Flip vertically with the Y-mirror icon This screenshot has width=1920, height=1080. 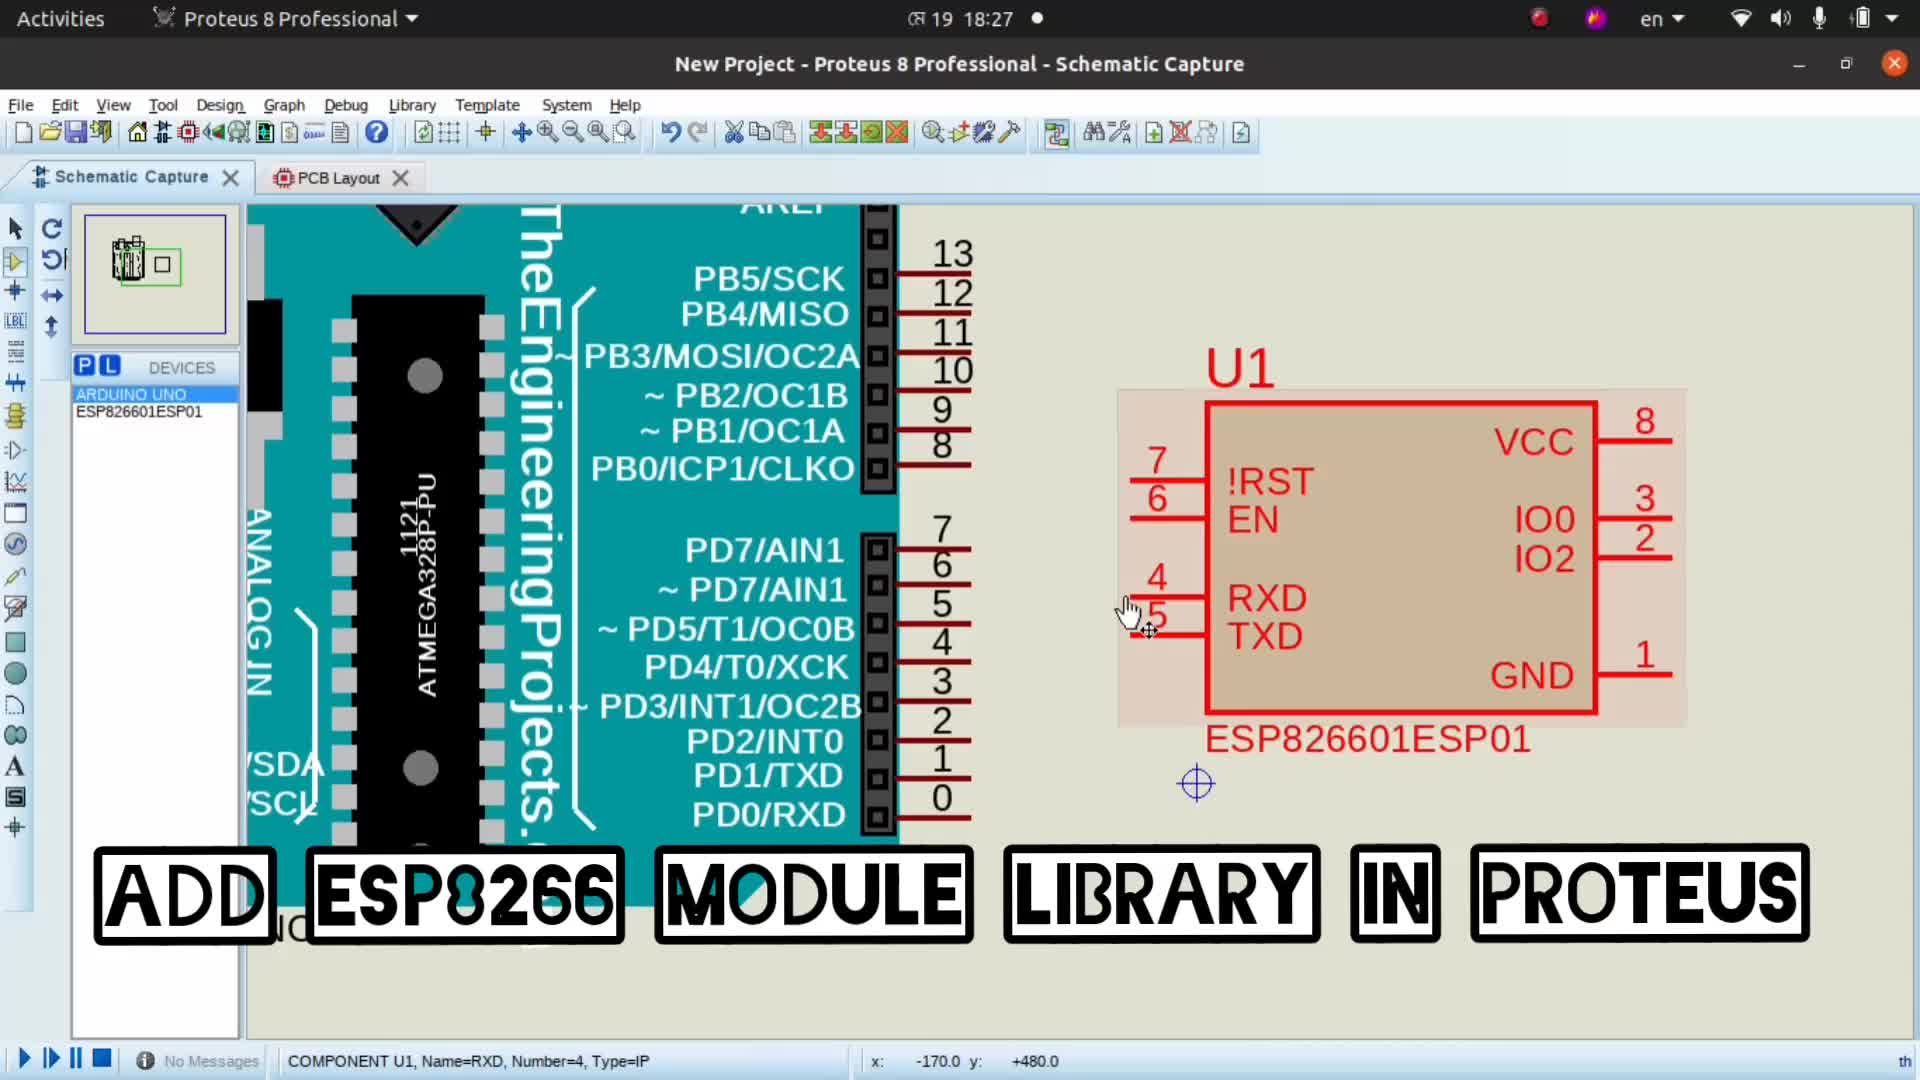tap(52, 327)
